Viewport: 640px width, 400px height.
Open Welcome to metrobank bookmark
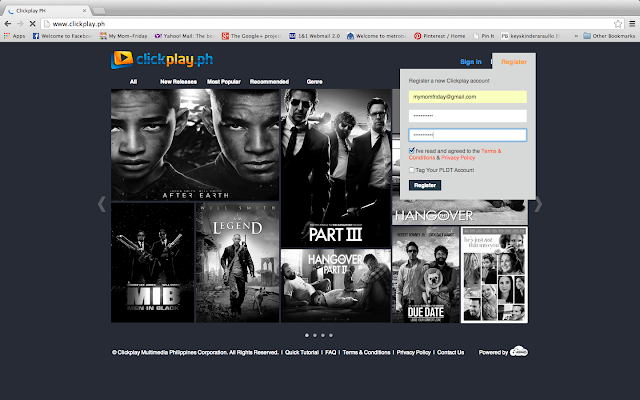click(376, 36)
